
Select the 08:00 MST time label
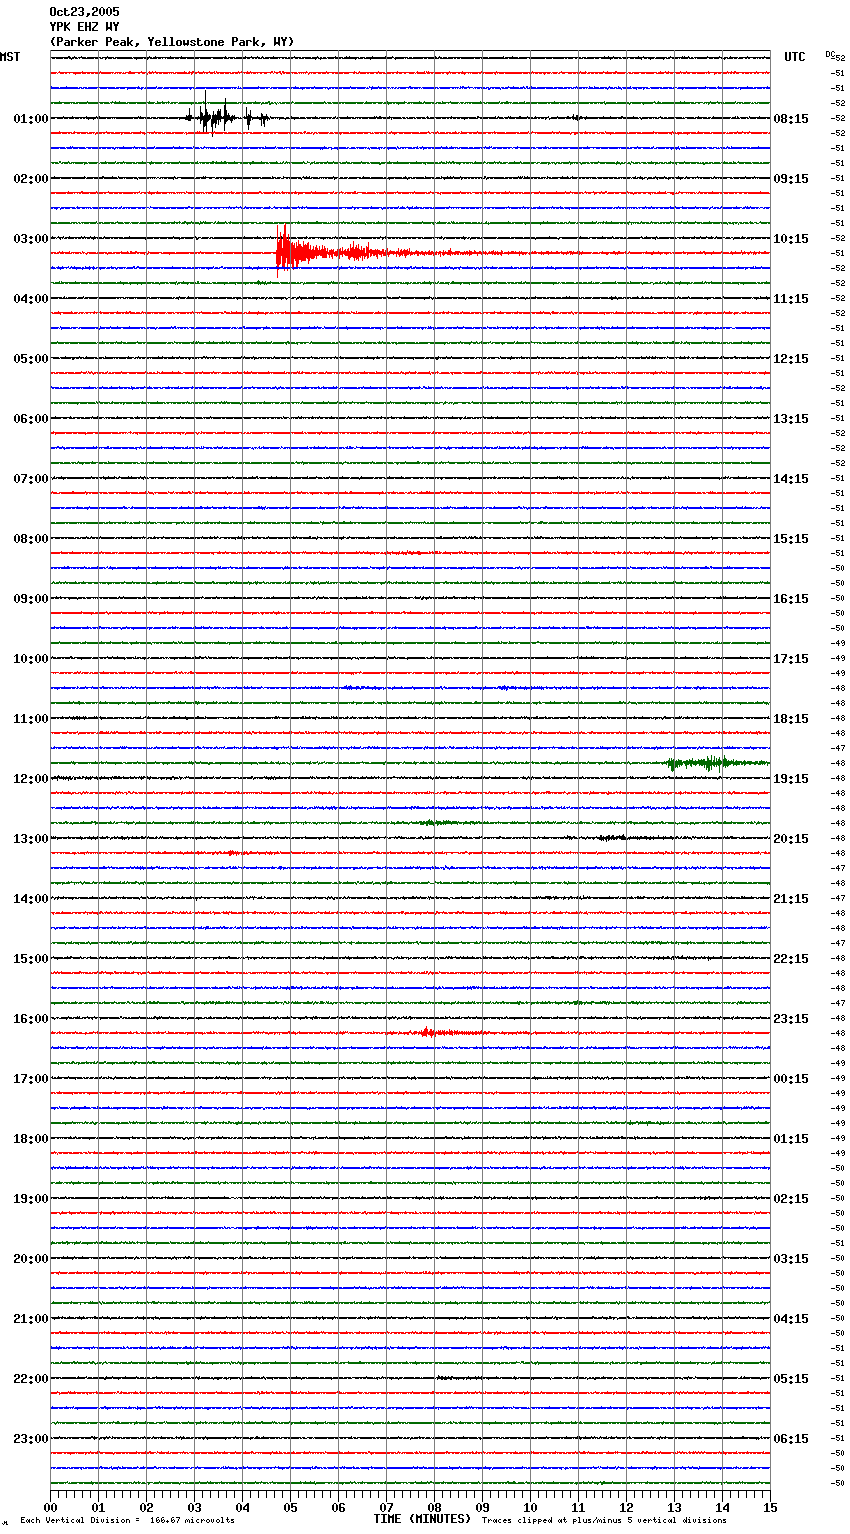point(31,539)
